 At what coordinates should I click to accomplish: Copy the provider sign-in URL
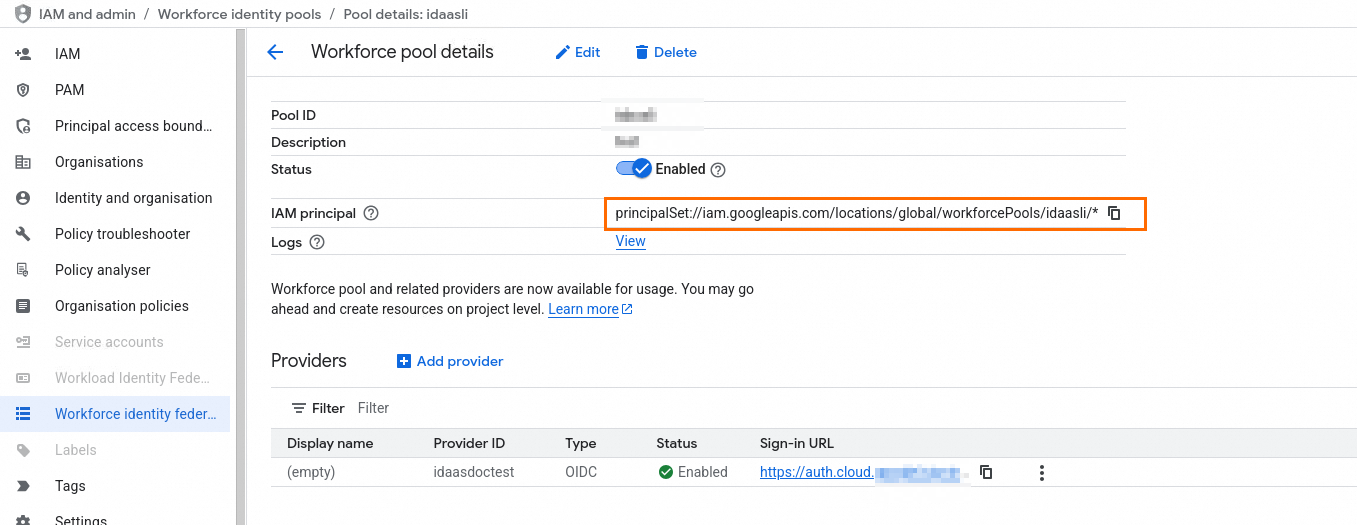tap(986, 472)
